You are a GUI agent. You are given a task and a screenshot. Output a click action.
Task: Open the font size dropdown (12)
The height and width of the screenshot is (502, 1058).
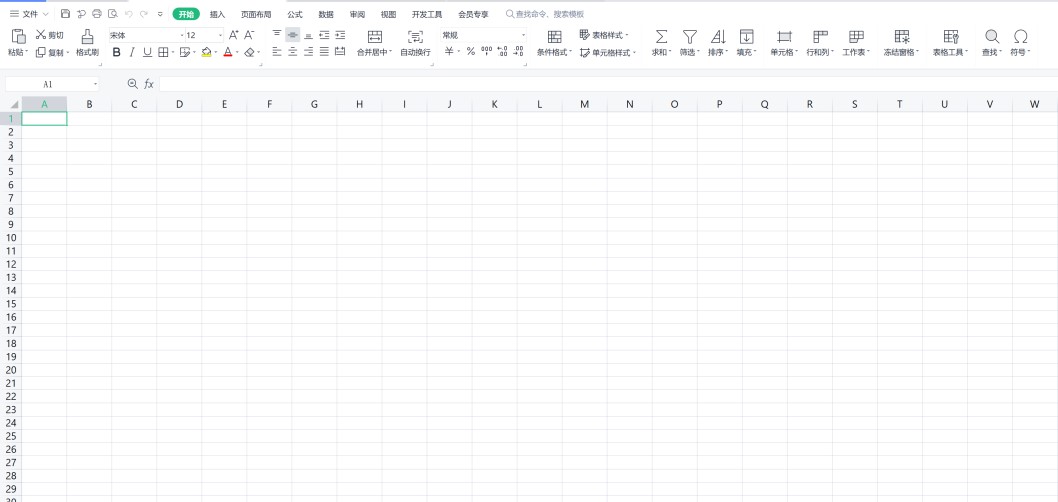click(x=220, y=35)
